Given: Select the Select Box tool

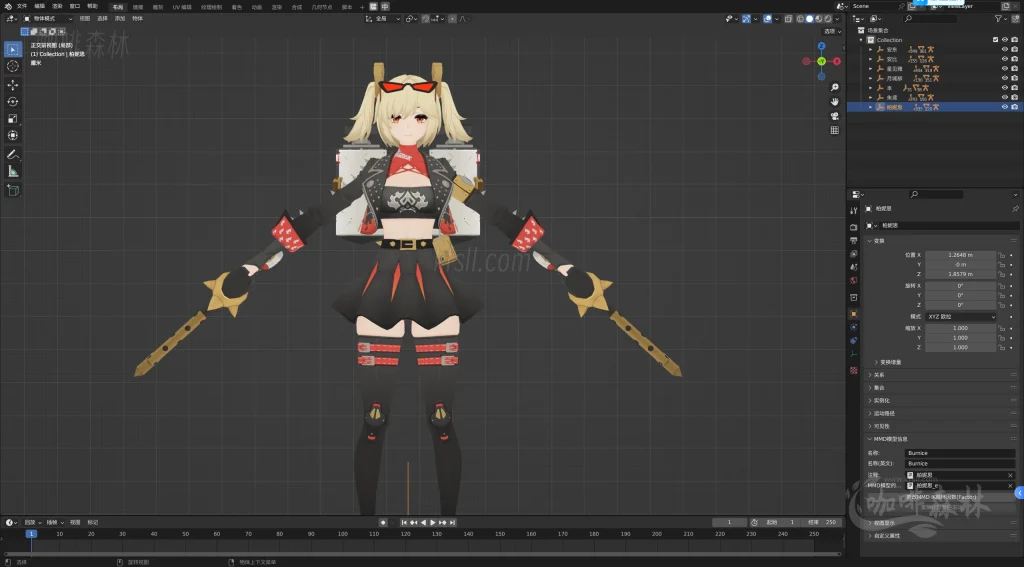Looking at the screenshot, I should click(12, 49).
